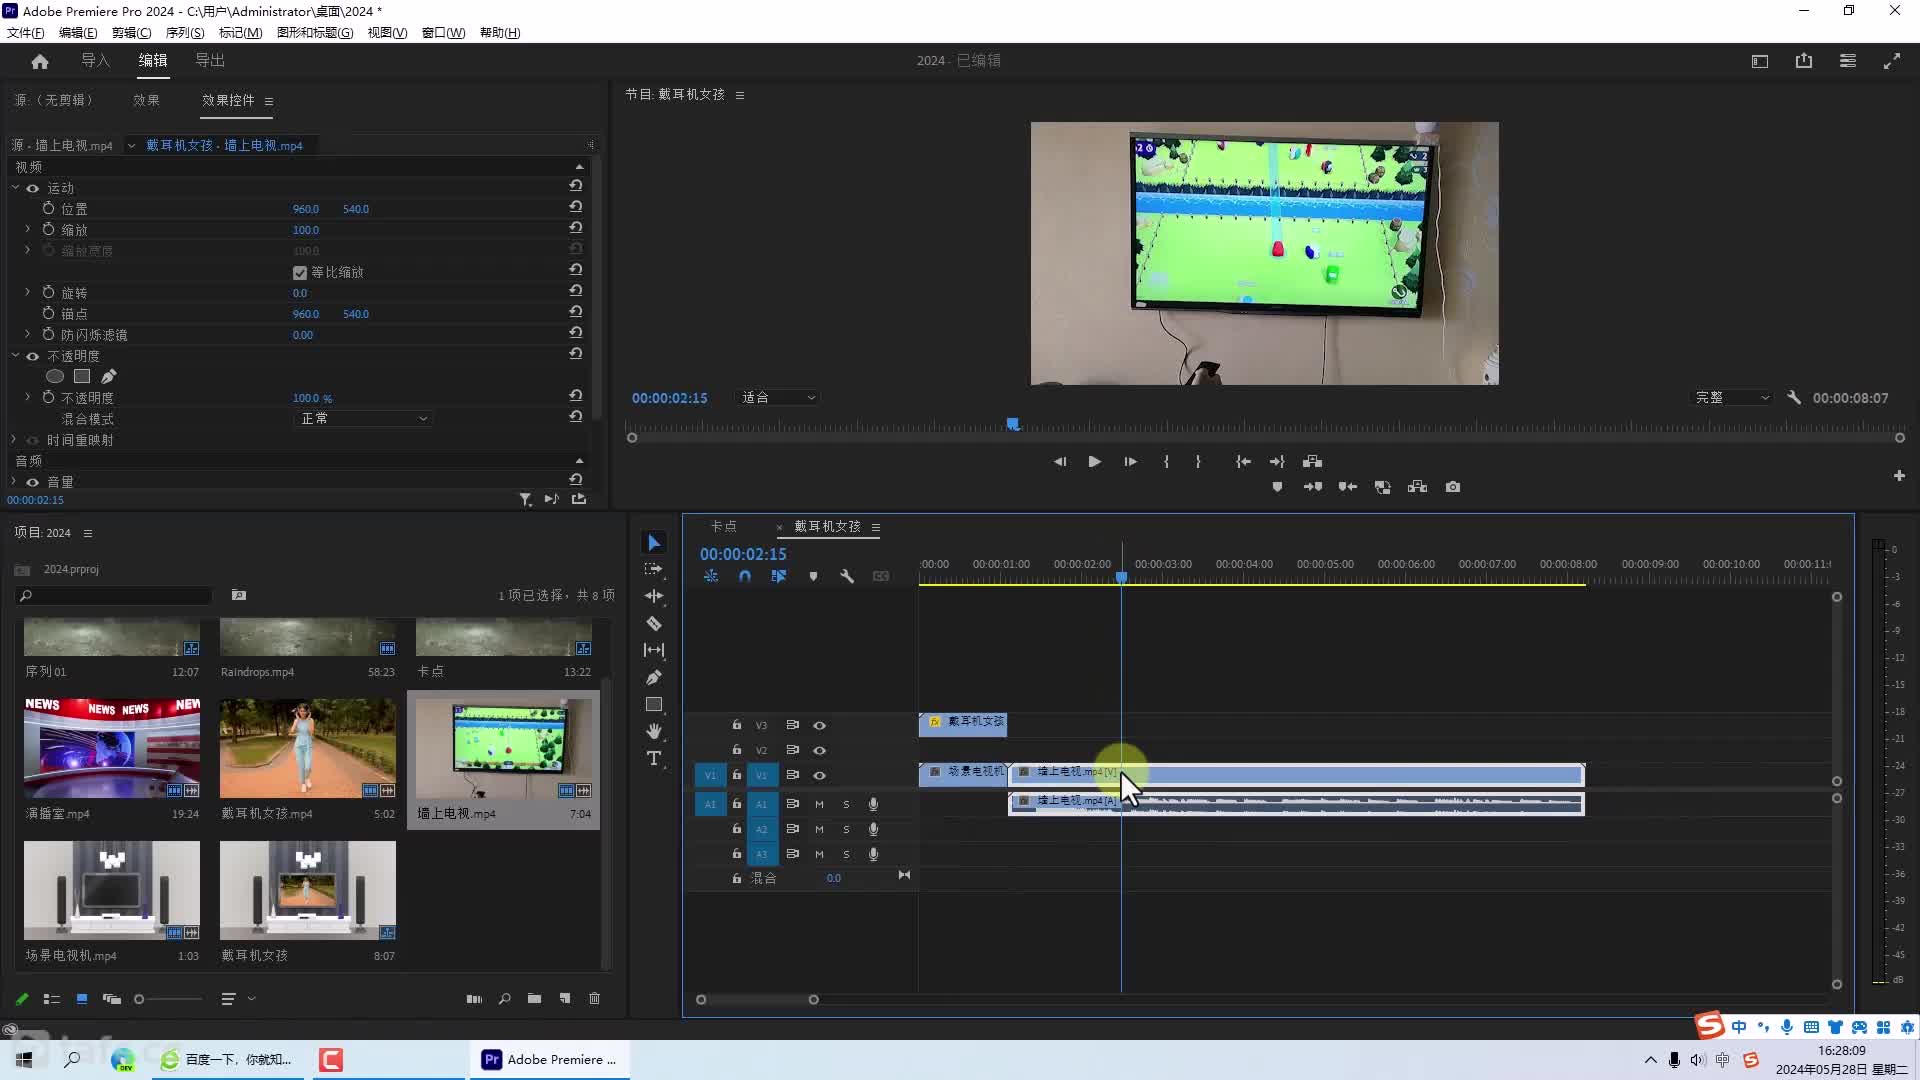Open playback resolution dropdown
Screen dimensions: 1920x1080
[1732, 397]
